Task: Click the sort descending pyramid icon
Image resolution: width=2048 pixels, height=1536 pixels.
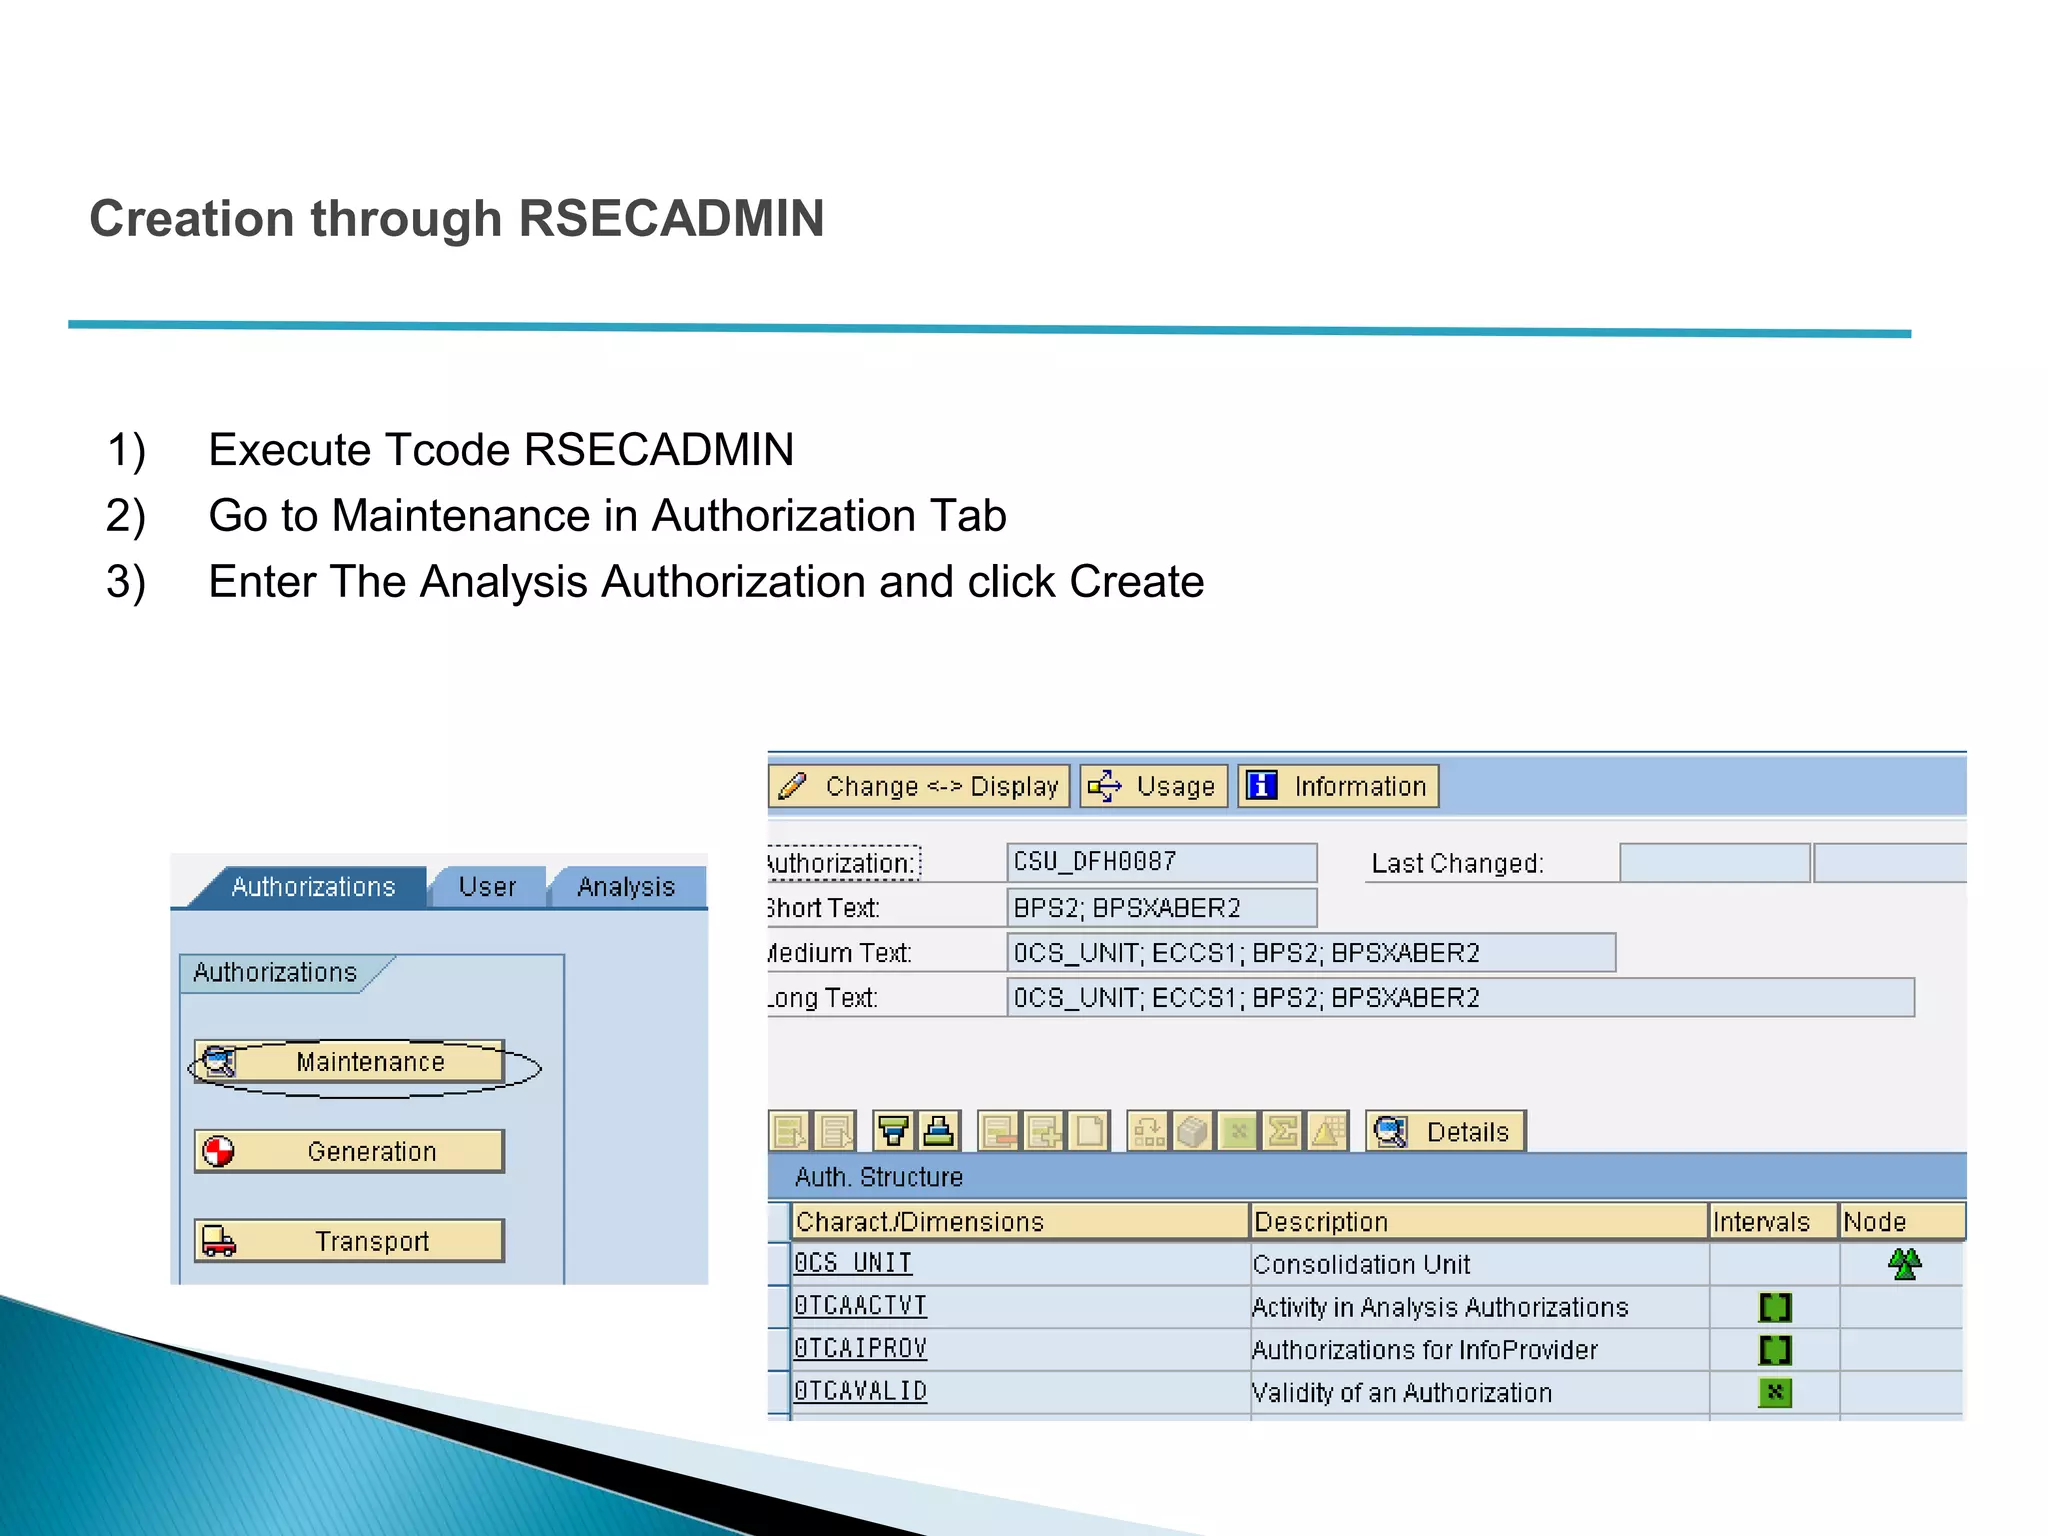Action: coord(939,1132)
